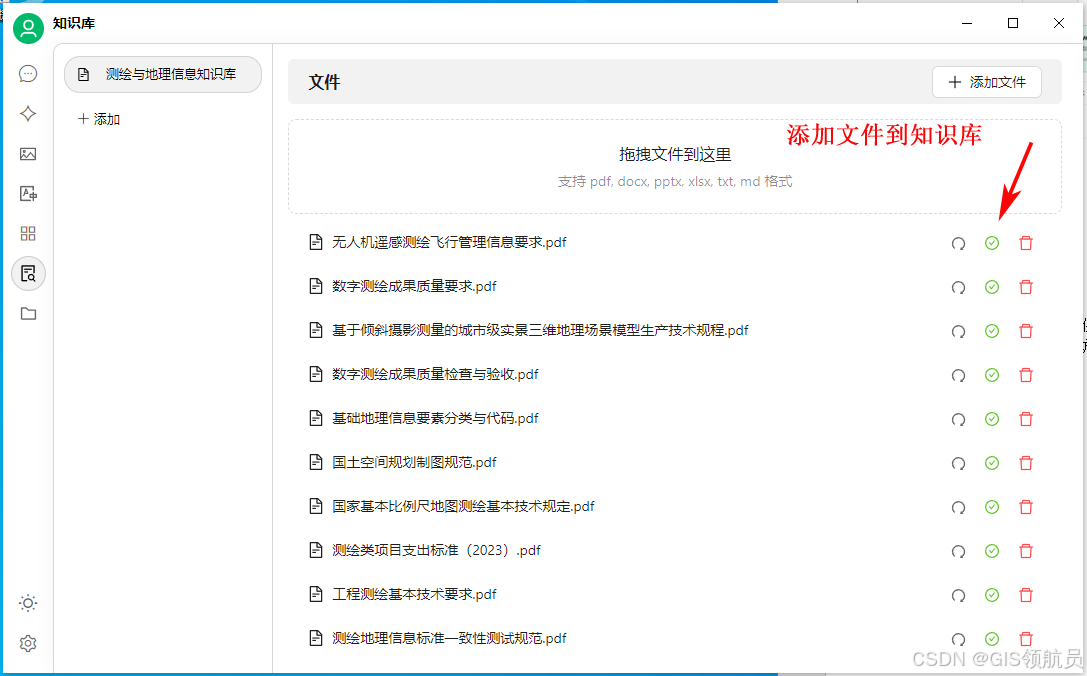Image resolution: width=1087 pixels, height=676 pixels.
Task: Open file name 国家基本比例尺地图测绘基本技术规定.pdf
Action: 463,507
